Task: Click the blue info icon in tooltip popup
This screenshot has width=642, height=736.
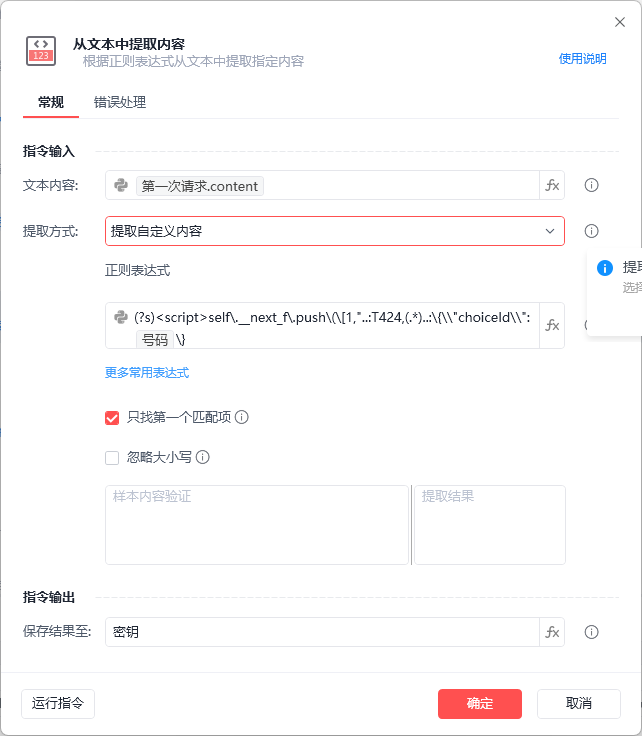Action: 604,268
